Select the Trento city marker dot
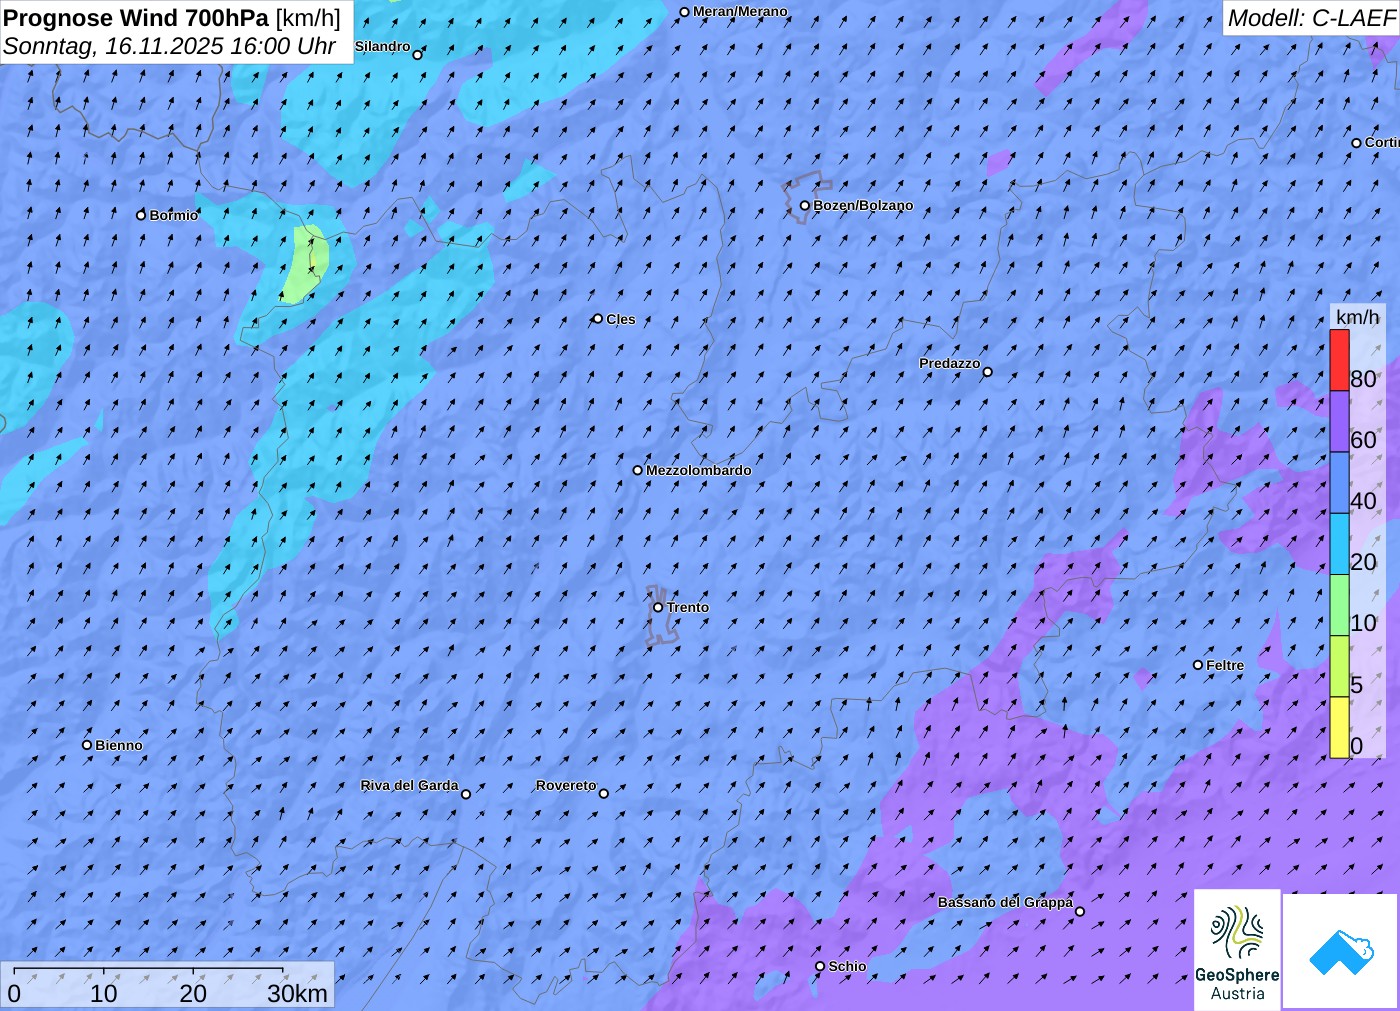The height and width of the screenshot is (1011, 1400). [x=658, y=607]
